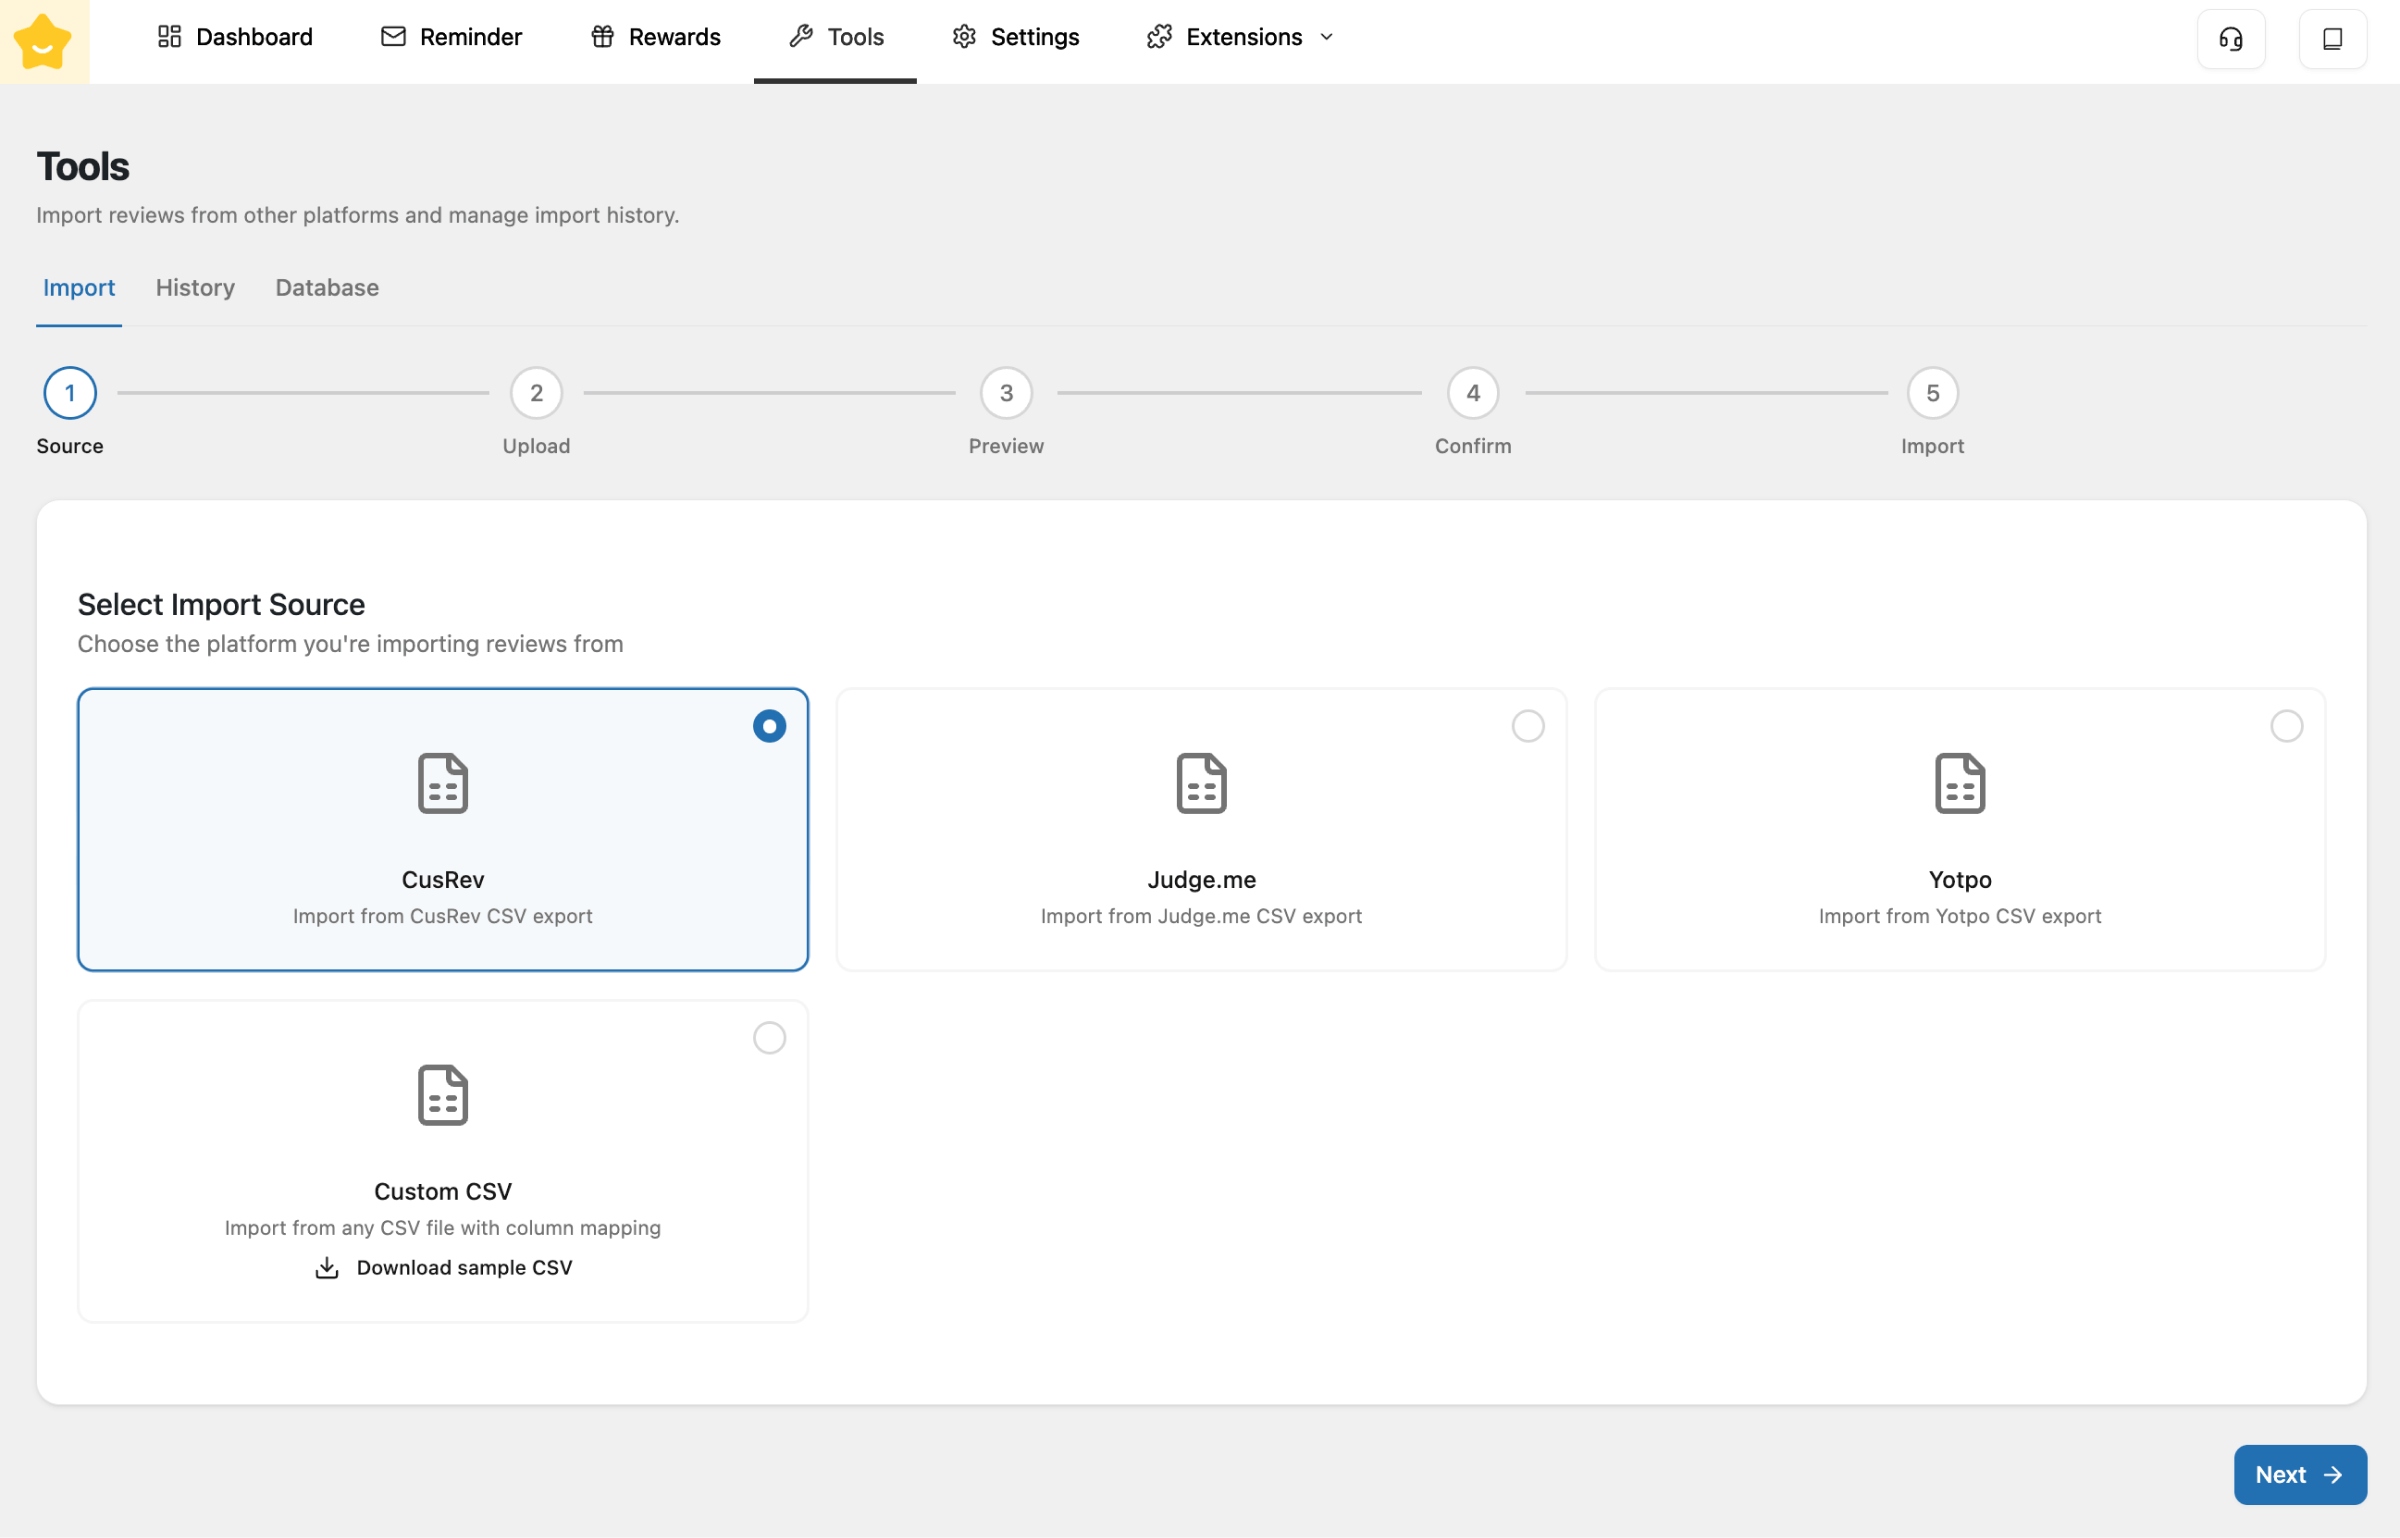
Task: Switch to the History tab
Action: click(195, 288)
